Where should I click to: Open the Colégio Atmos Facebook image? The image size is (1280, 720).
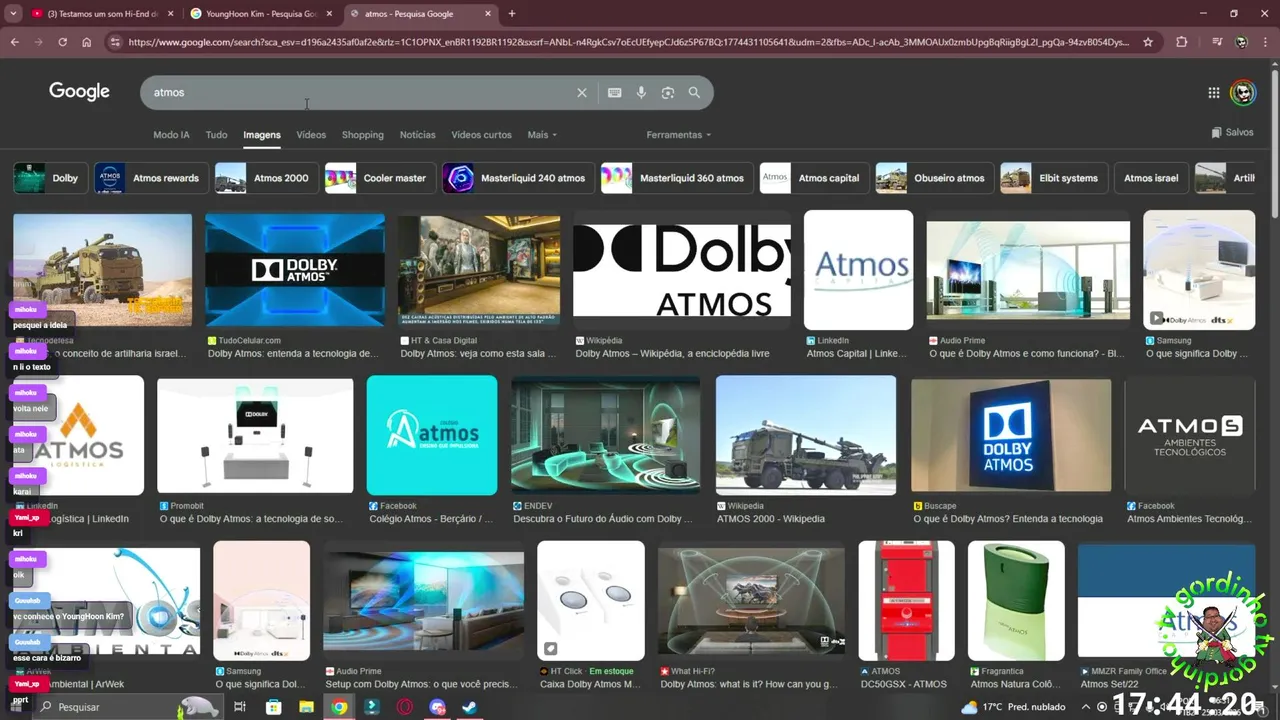[x=432, y=435]
